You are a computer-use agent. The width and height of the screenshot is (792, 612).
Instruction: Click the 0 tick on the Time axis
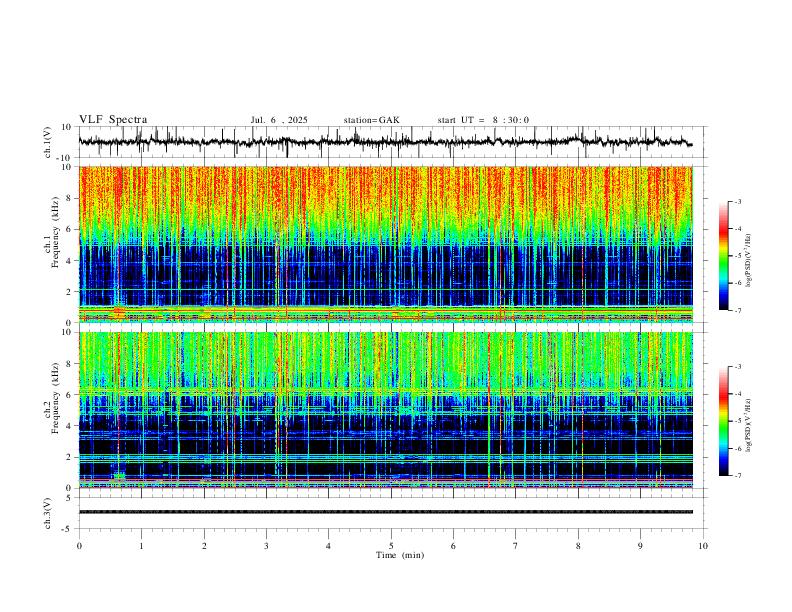(79, 546)
